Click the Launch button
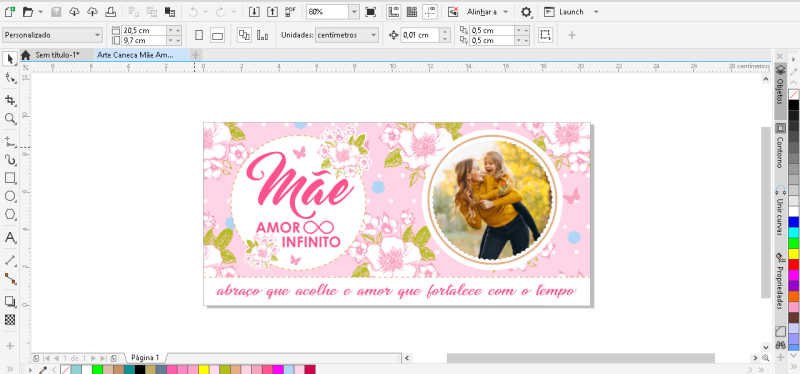The image size is (800, 374). pos(564,12)
